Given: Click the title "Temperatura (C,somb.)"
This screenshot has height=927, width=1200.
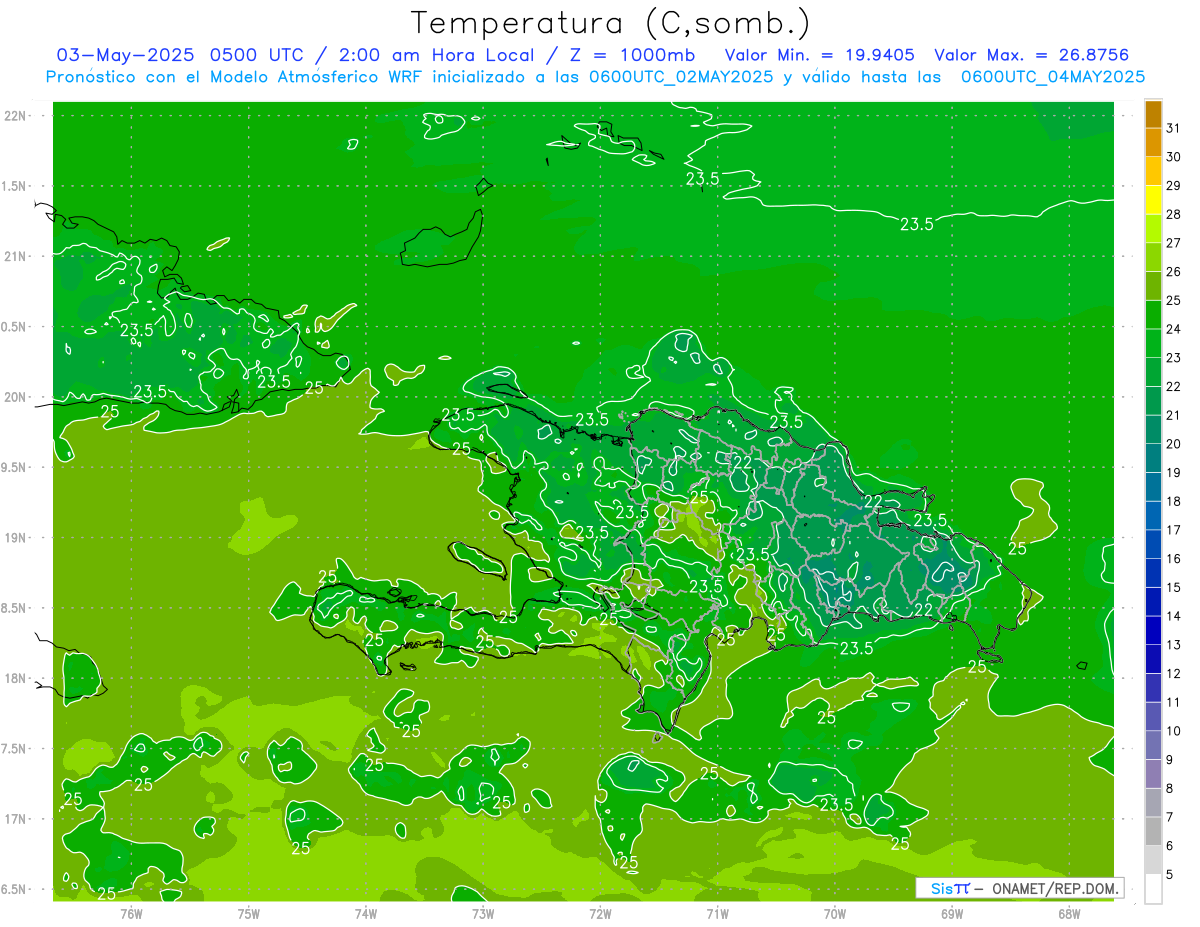Looking at the screenshot, I should point(610,23).
